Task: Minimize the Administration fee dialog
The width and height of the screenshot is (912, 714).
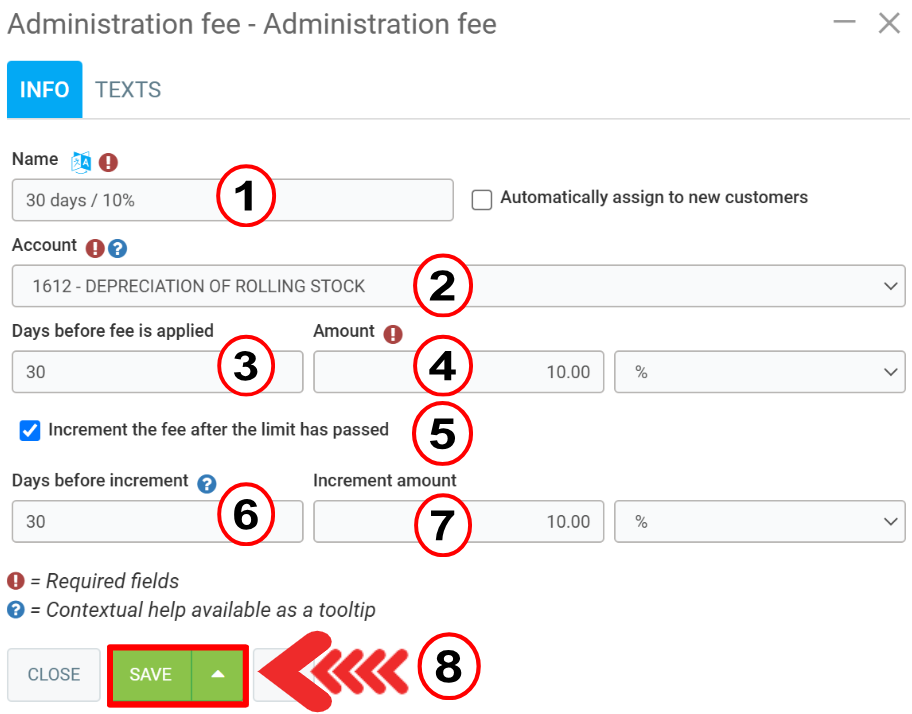Action: point(845,22)
